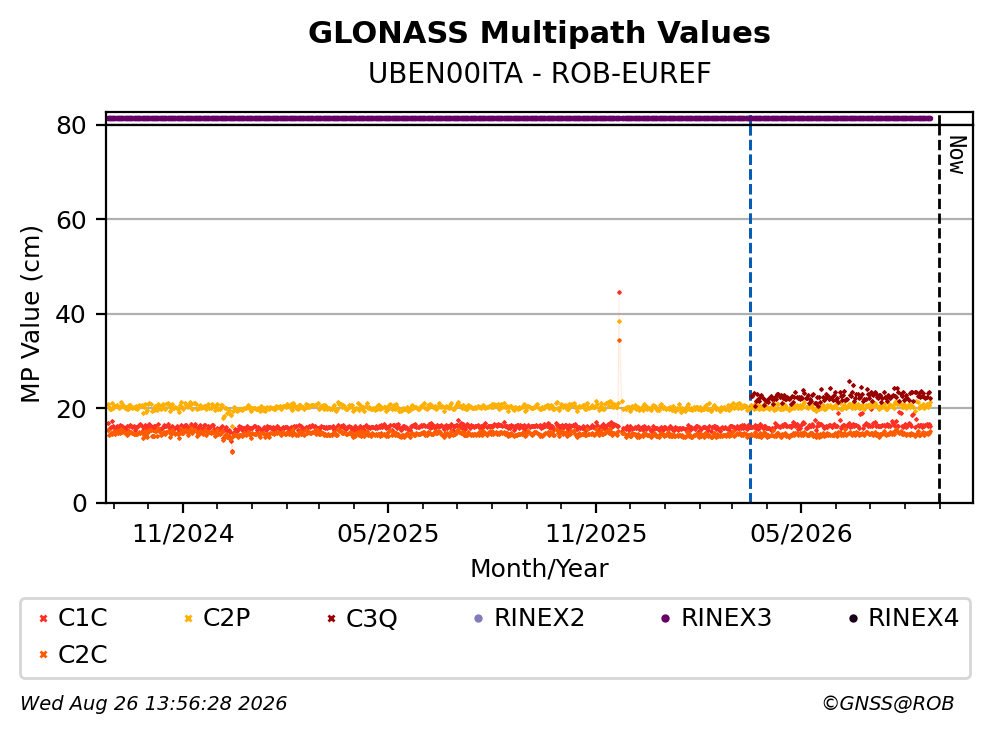Click the highest red outlier point near 45
993x734 pixels.
coord(619,293)
